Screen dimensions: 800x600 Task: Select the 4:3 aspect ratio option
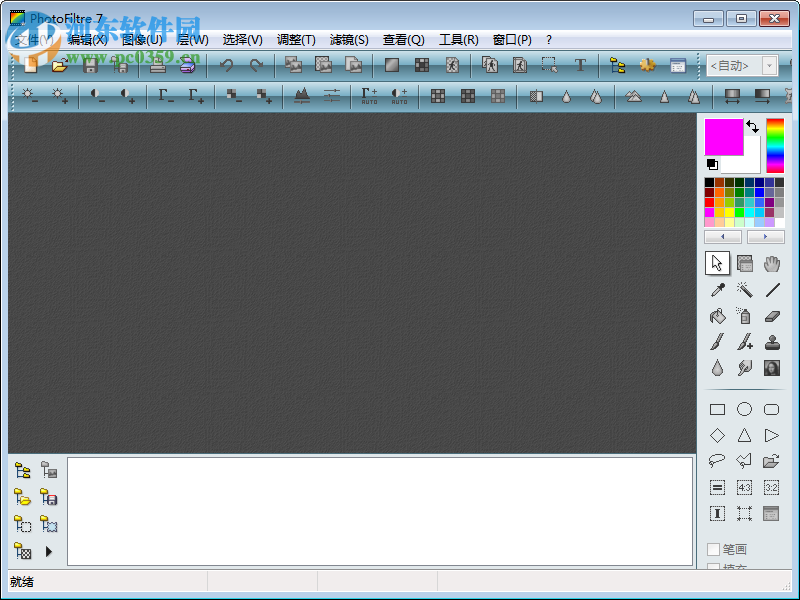click(x=745, y=487)
